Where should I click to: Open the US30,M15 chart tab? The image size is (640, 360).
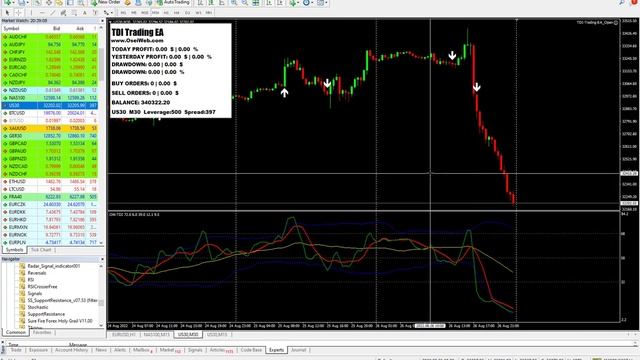217,334
